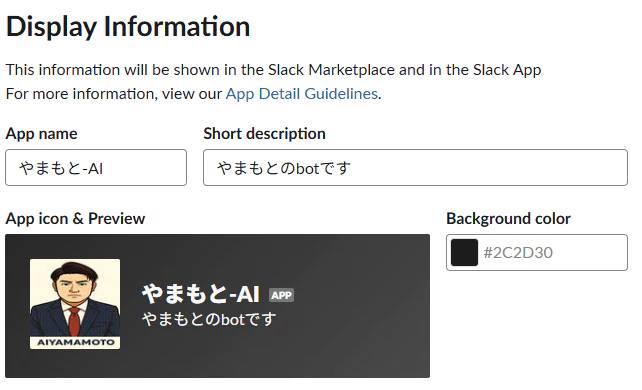642x390 pixels.
Task: Click the red tie in avatar icon
Action: (x=74, y=322)
